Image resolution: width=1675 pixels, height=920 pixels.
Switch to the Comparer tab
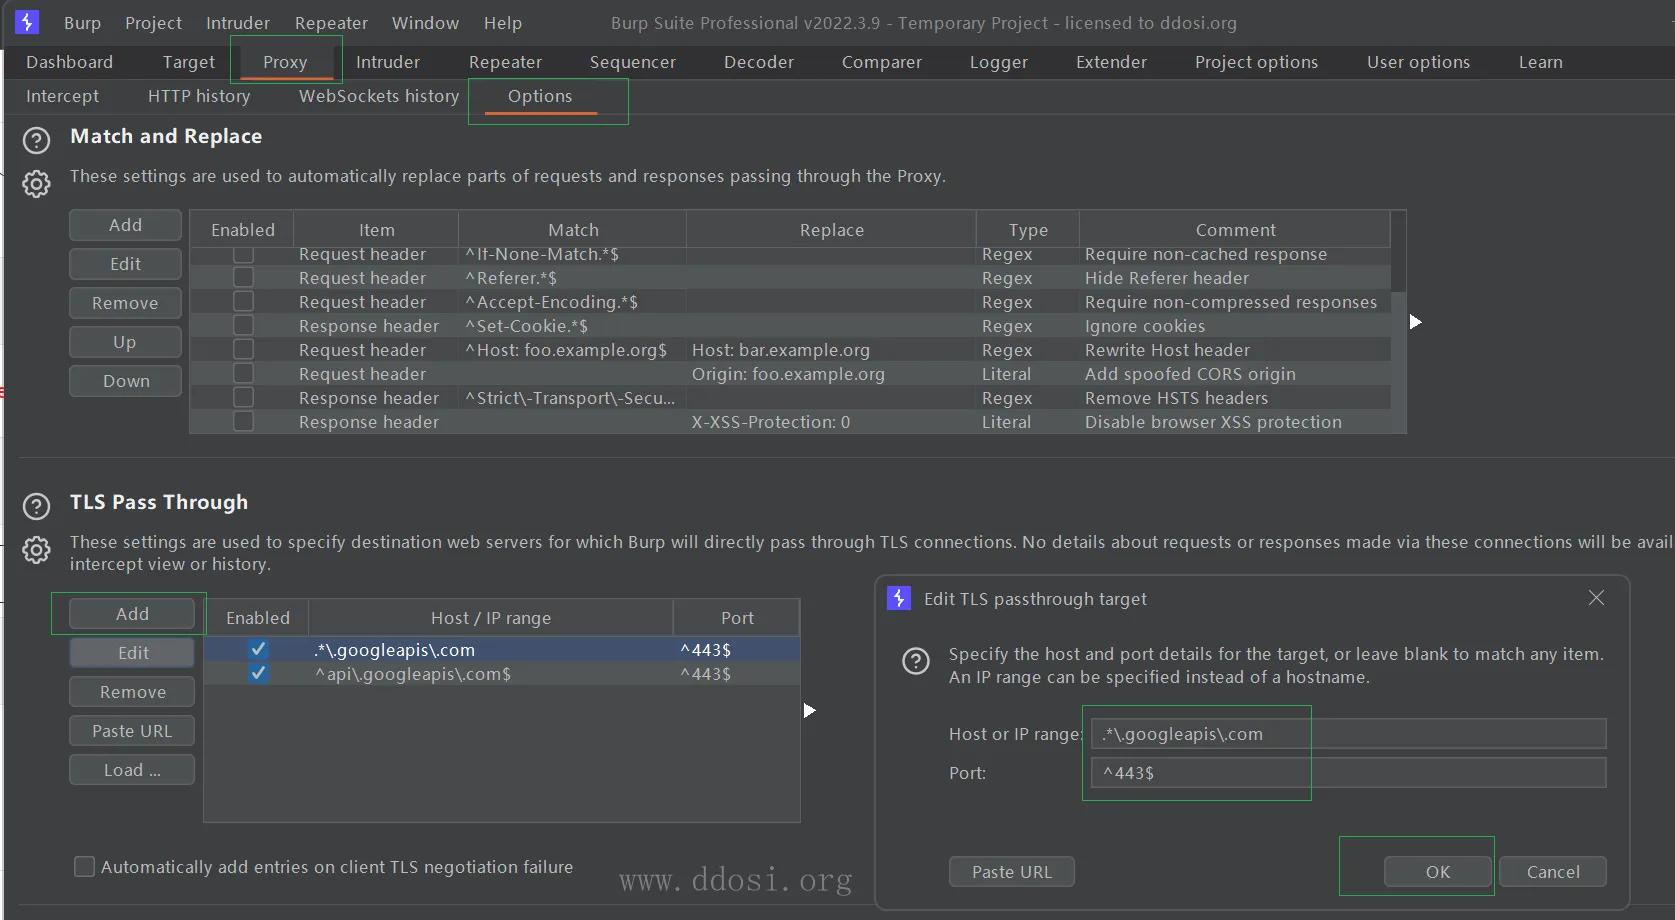[882, 62]
